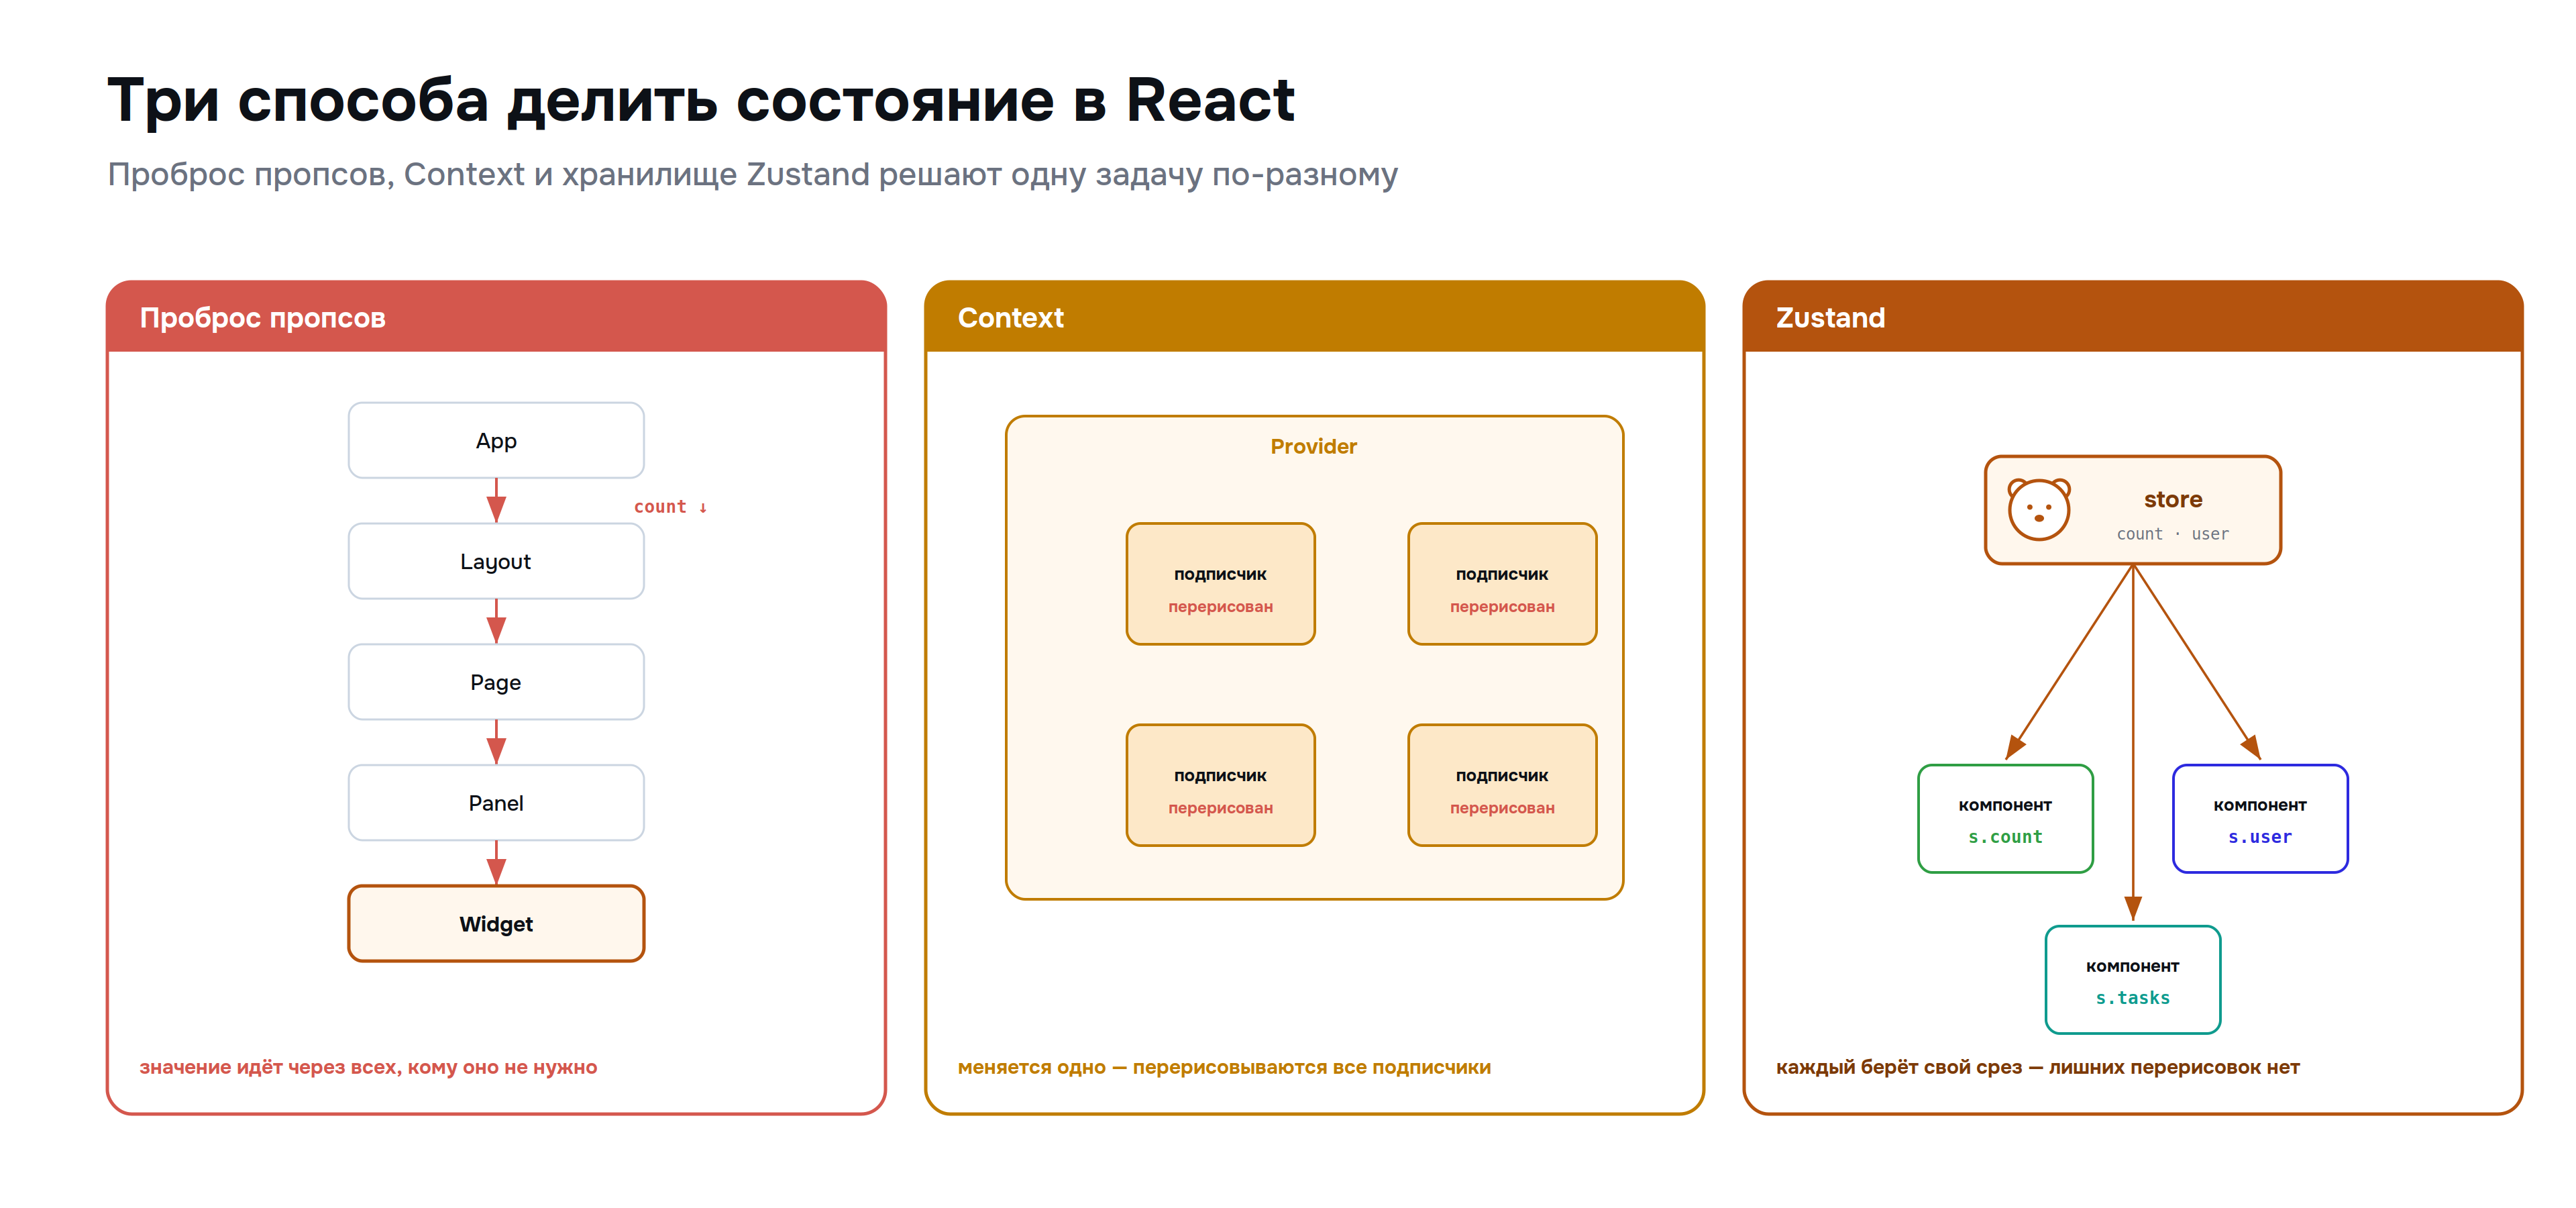
Task: Select the 'Проброс пропсов' panel header
Action: coord(496,317)
